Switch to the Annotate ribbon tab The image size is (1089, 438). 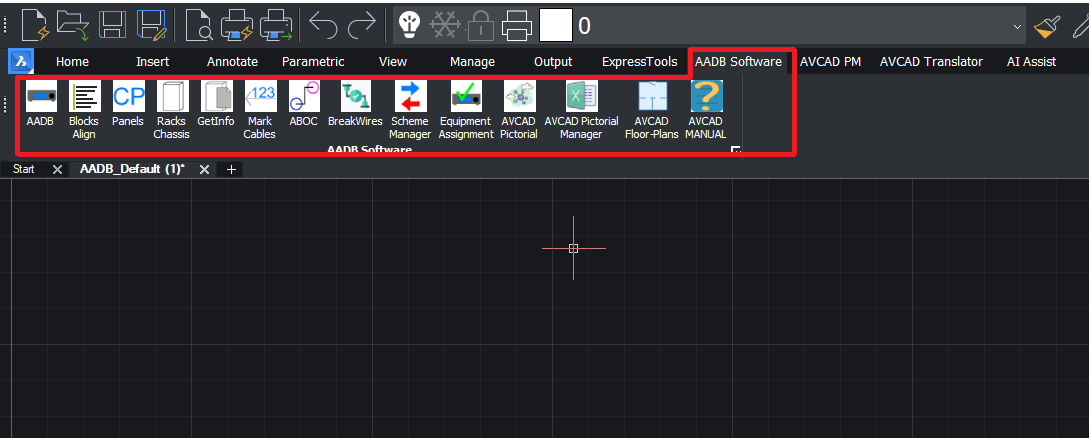232,62
